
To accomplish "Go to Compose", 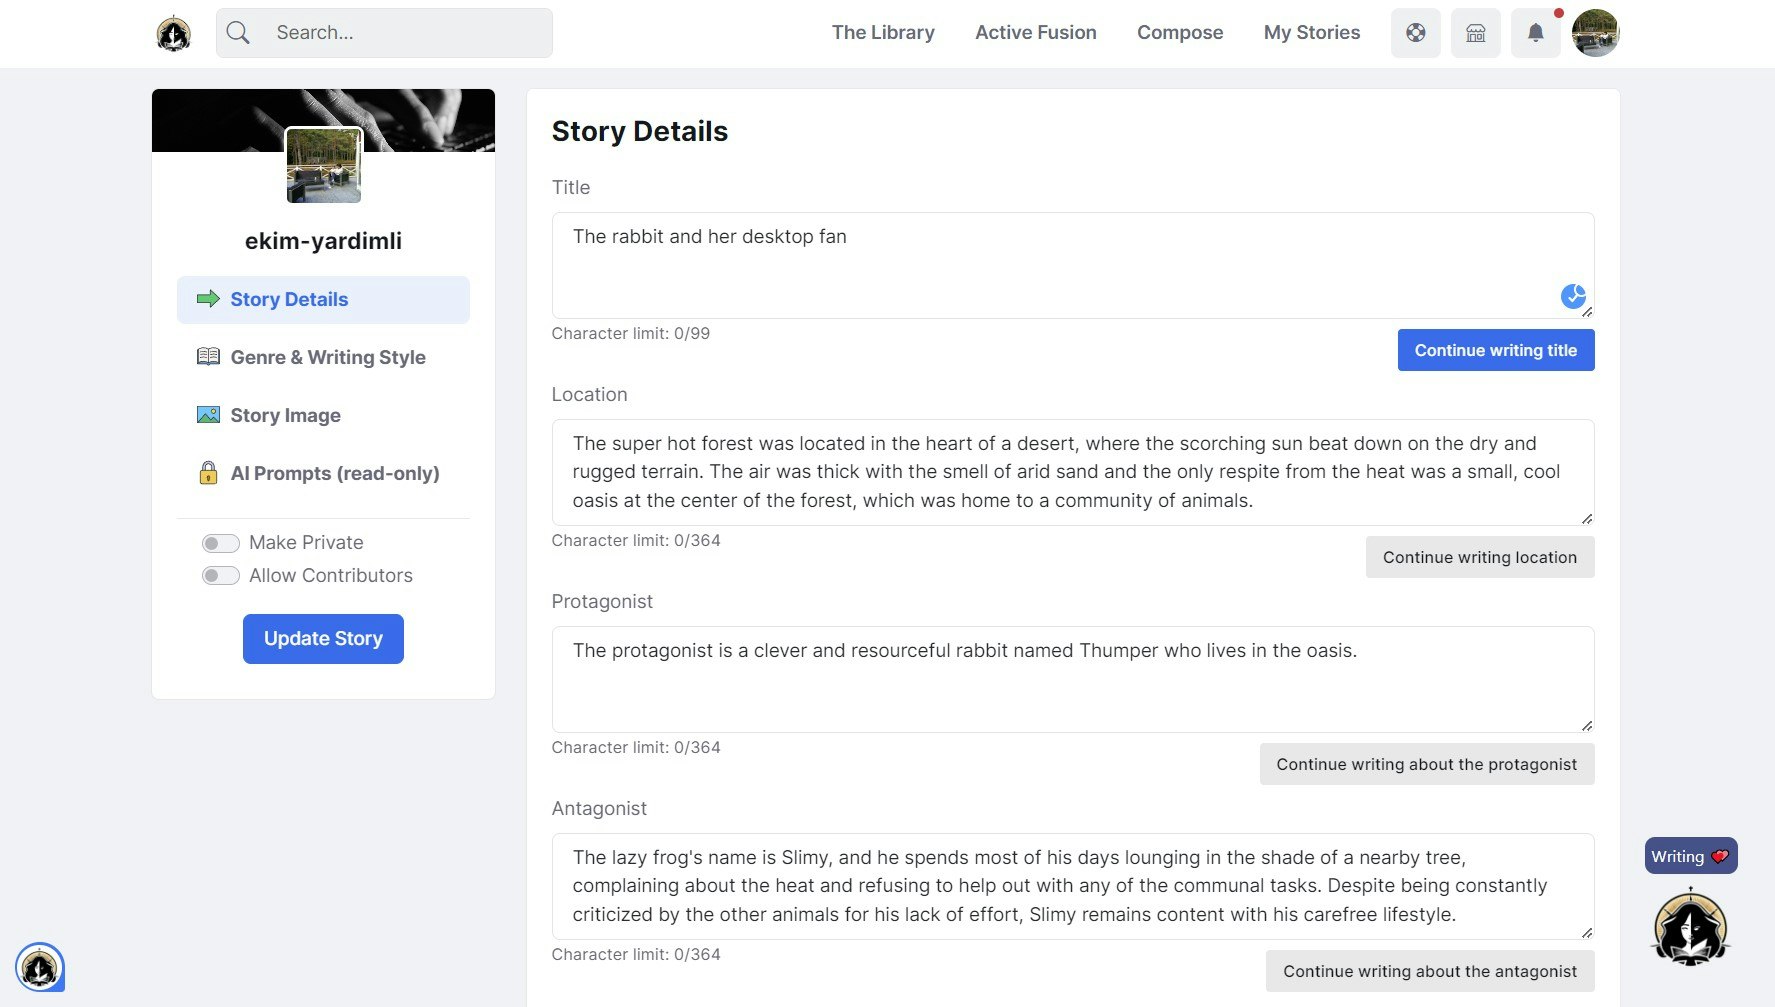I will pyautogui.click(x=1180, y=33).
